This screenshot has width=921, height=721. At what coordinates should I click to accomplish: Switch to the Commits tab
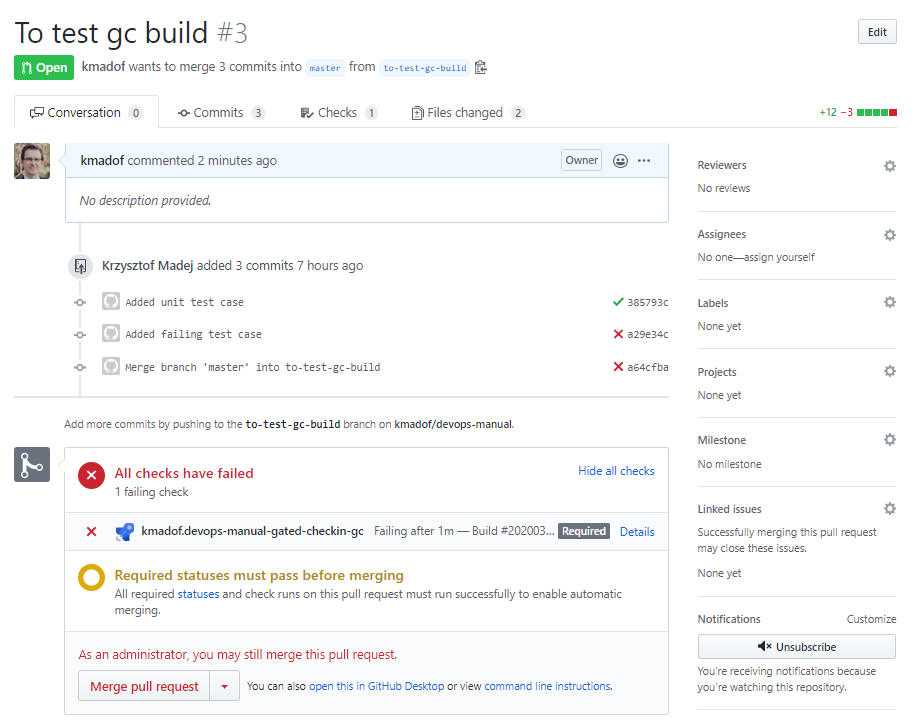coord(221,113)
